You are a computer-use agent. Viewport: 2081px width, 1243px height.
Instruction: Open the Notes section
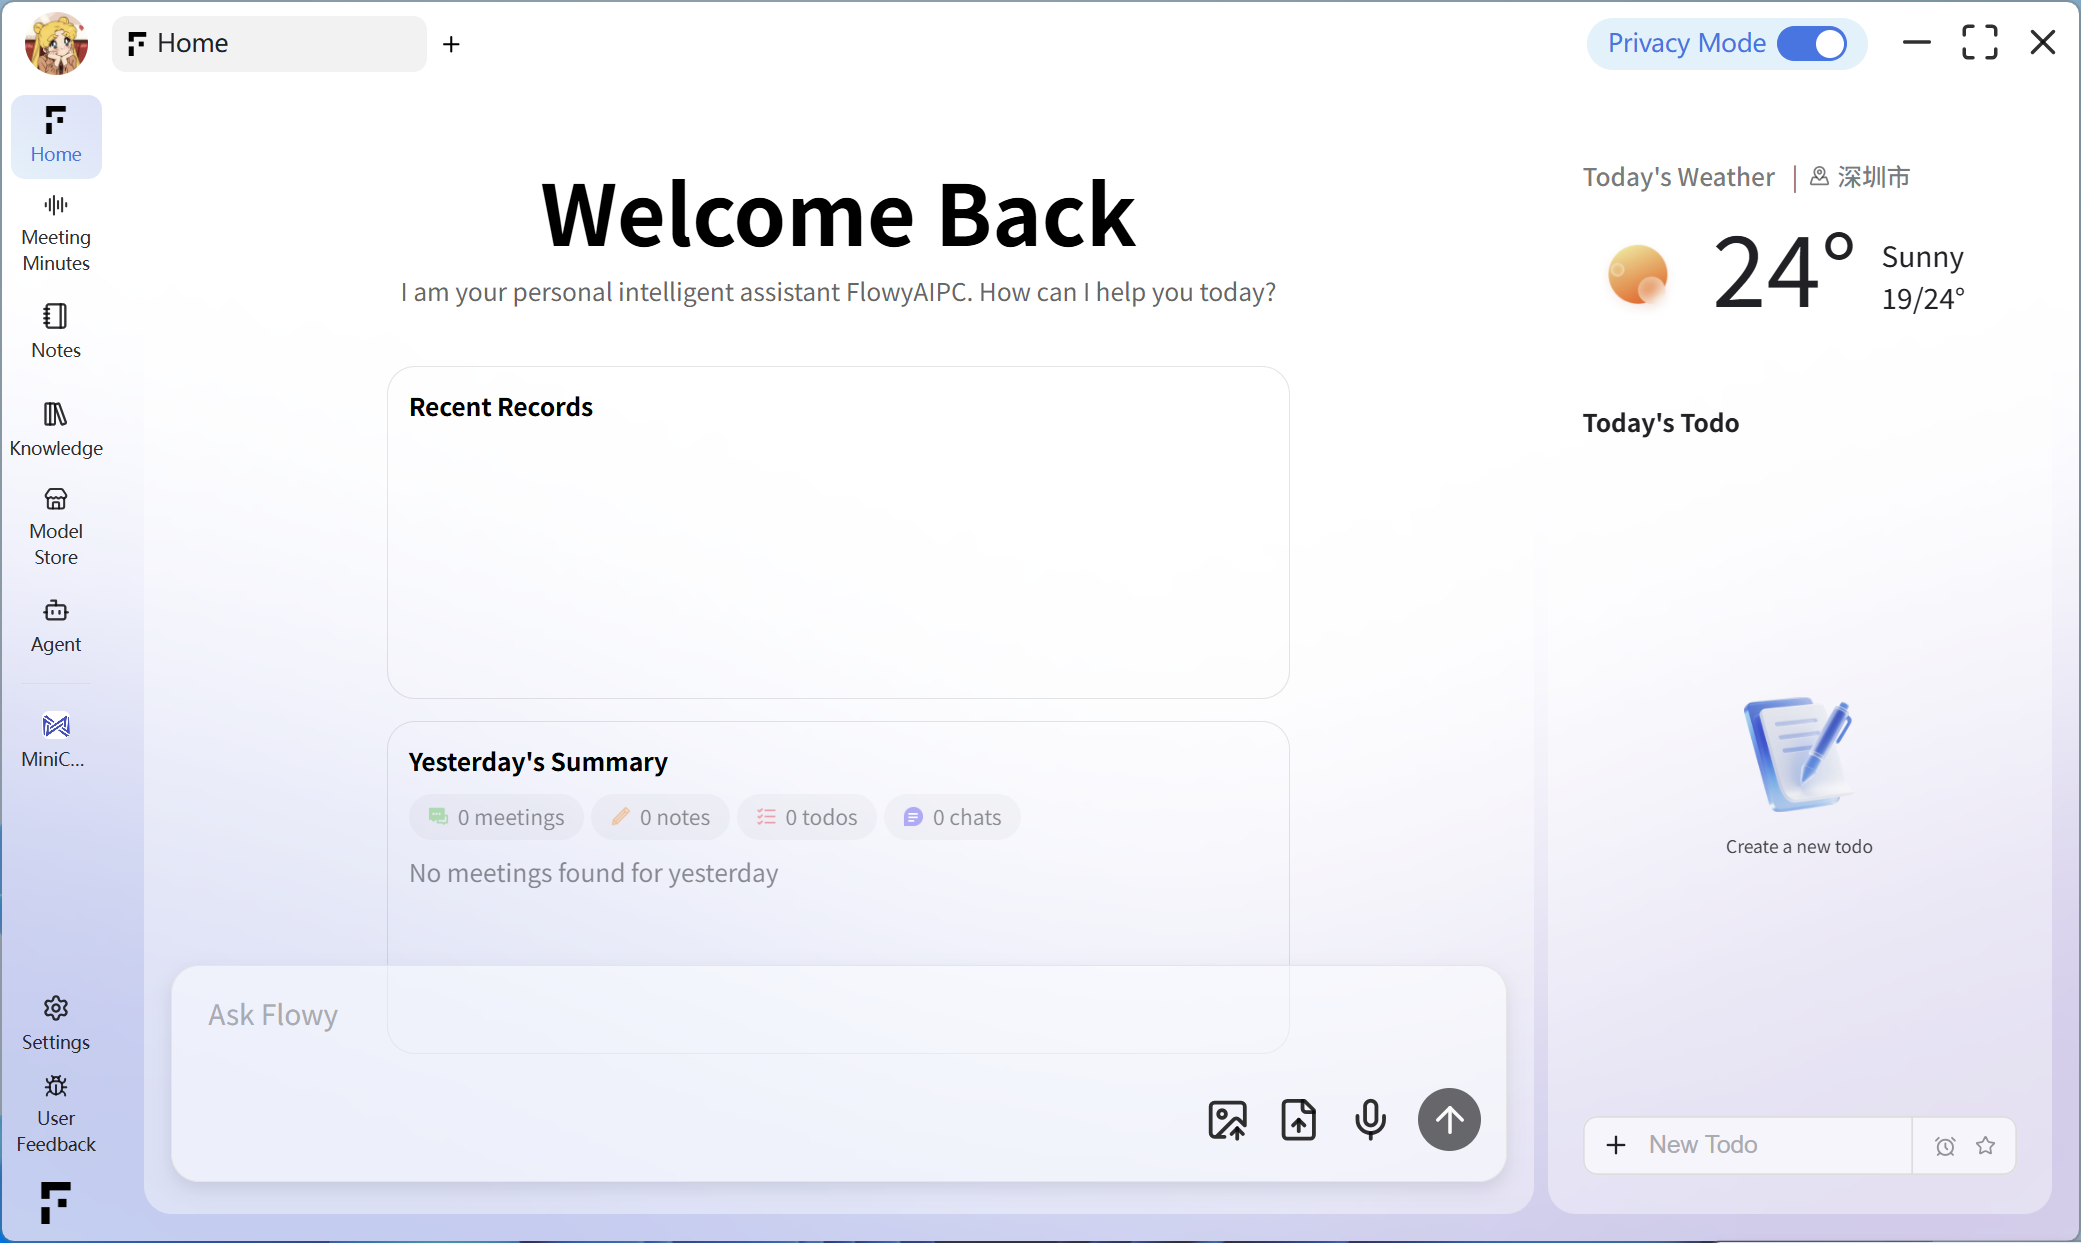[56, 330]
